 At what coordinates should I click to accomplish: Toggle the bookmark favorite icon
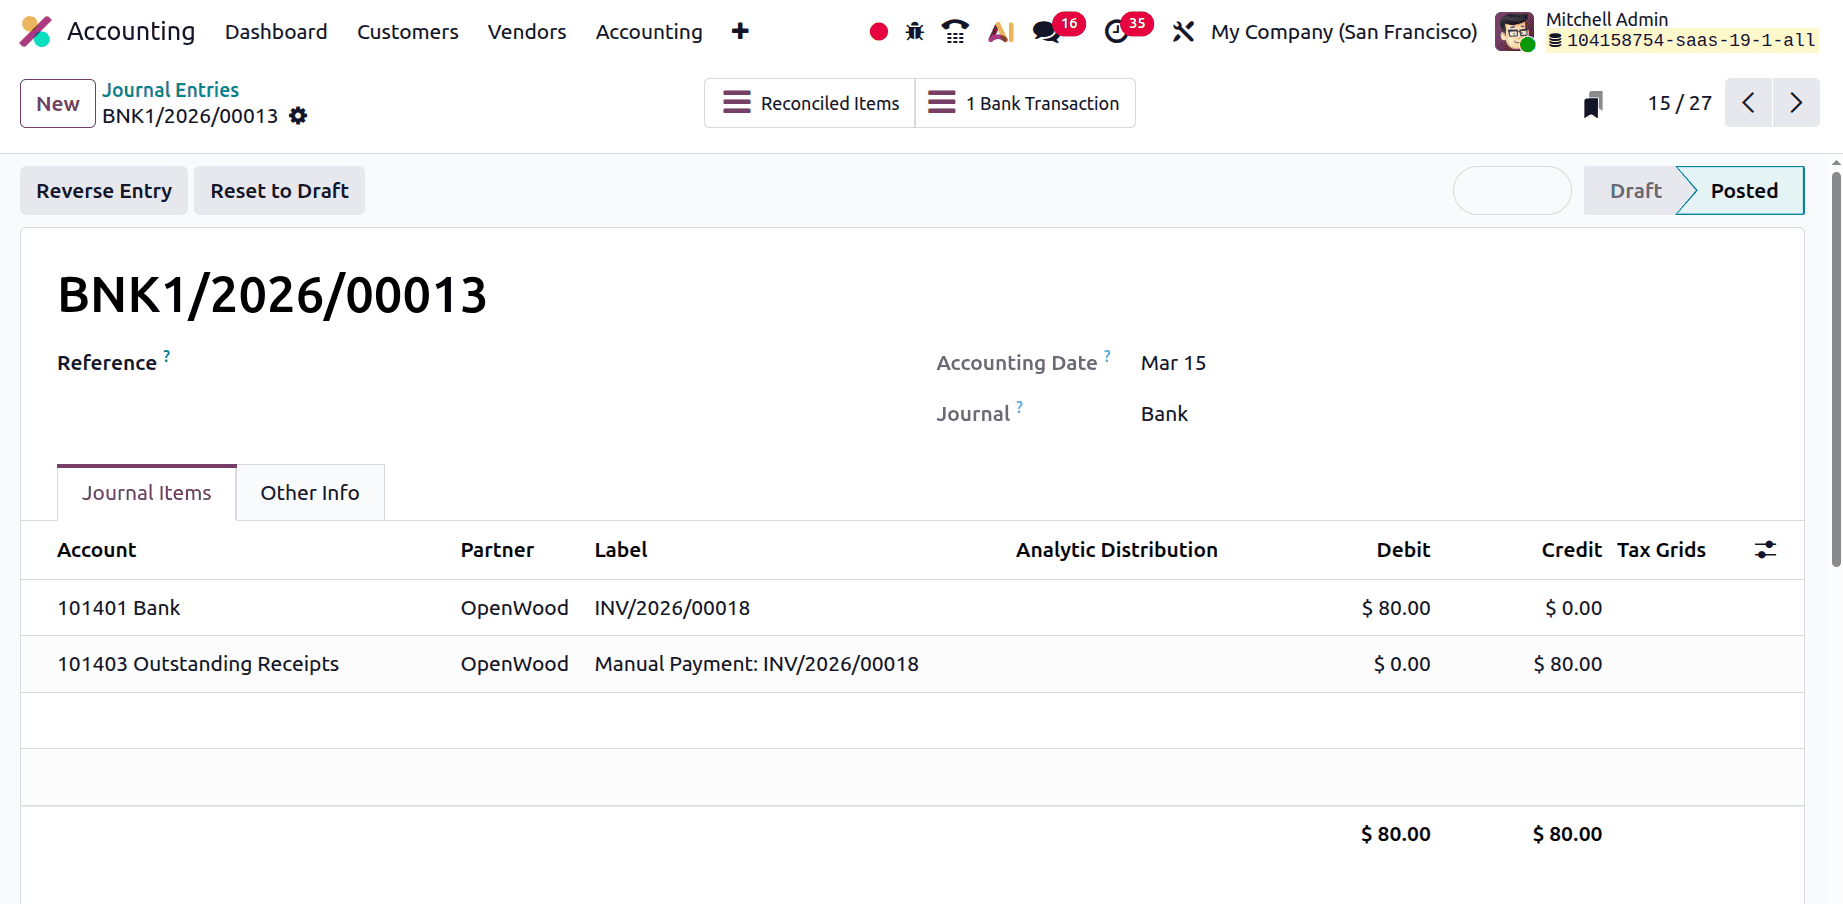tap(1593, 103)
